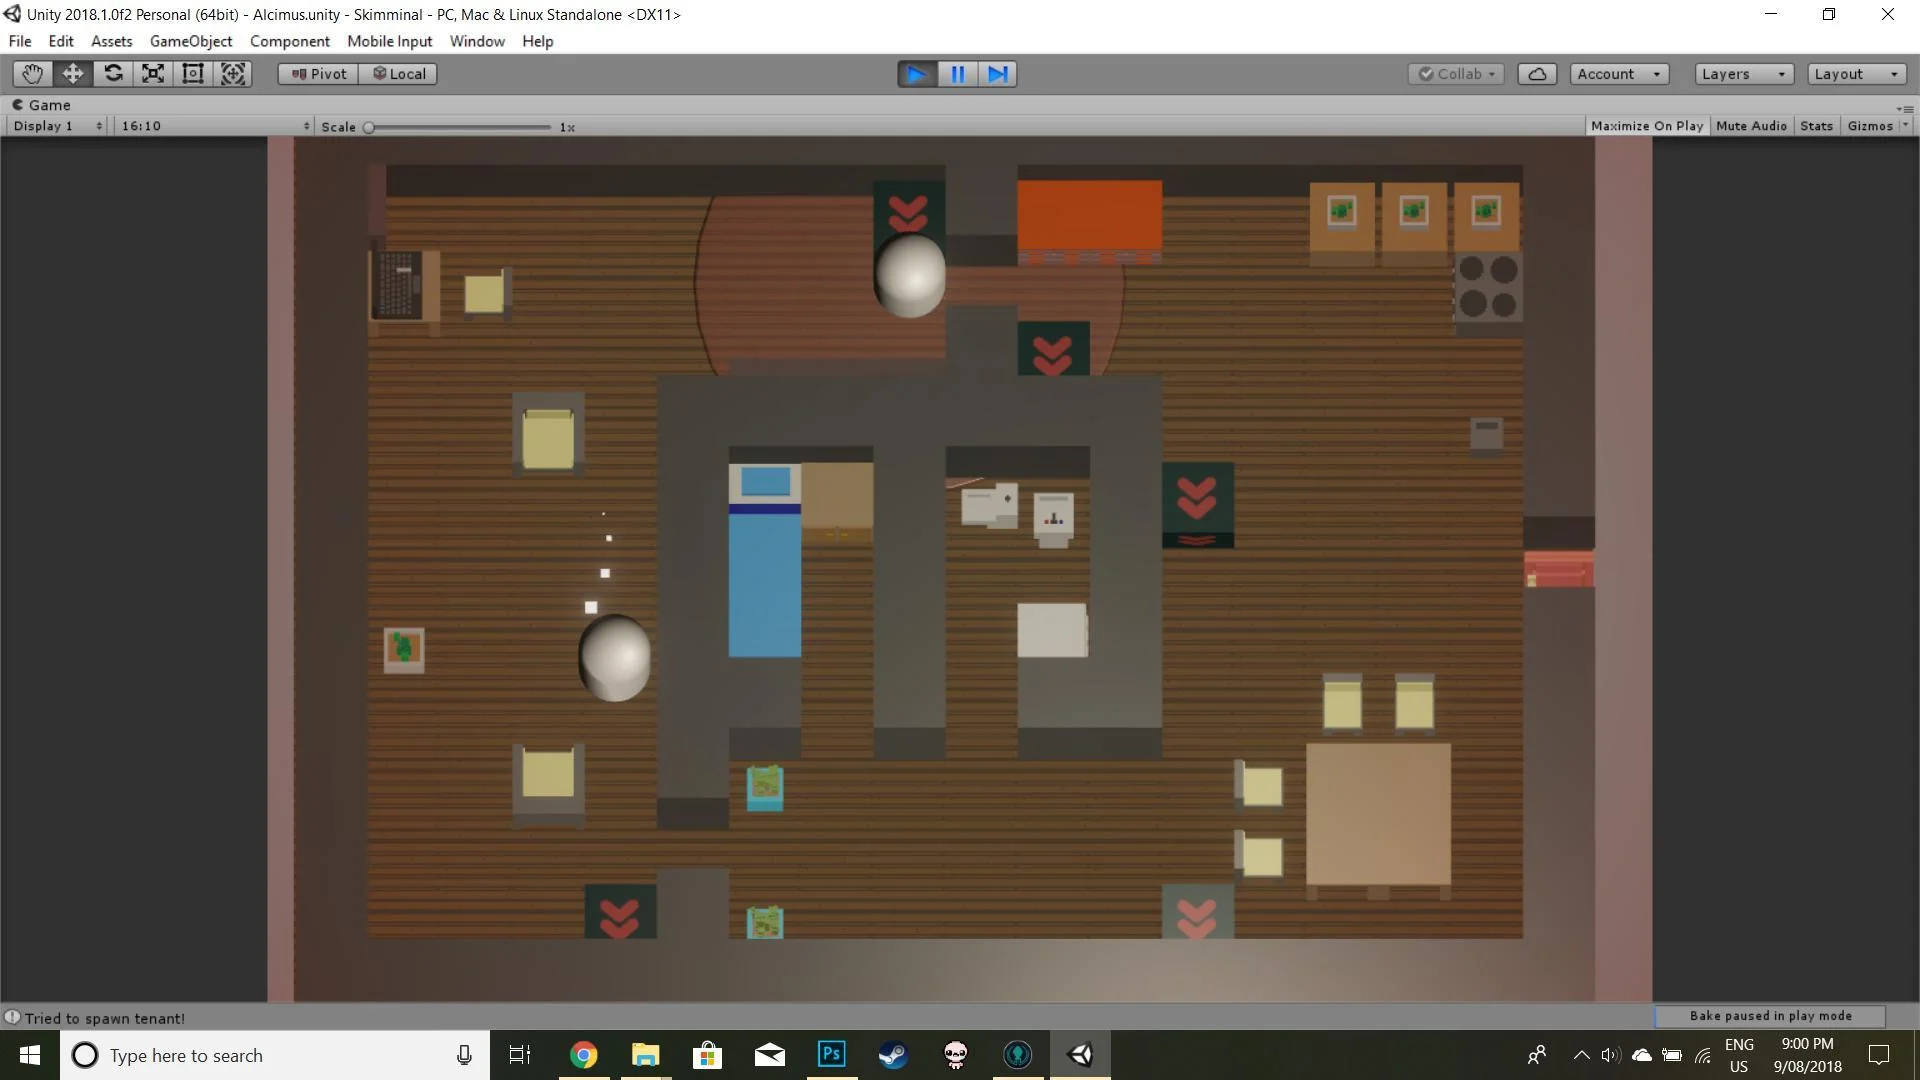The width and height of the screenshot is (1920, 1080).
Task: Click the Windows search box
Action: coord(275,1055)
